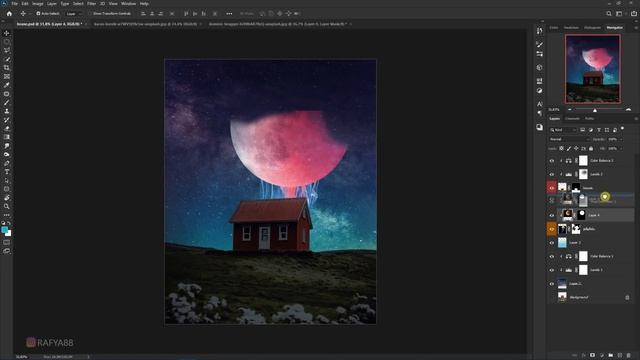The width and height of the screenshot is (640, 360).
Task: Open the Brush Settings panel icon
Action: click(540, 44)
